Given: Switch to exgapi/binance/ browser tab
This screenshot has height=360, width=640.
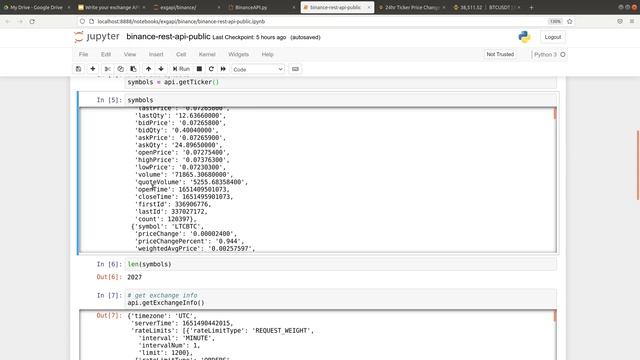Looking at the screenshot, I should click(186, 7).
